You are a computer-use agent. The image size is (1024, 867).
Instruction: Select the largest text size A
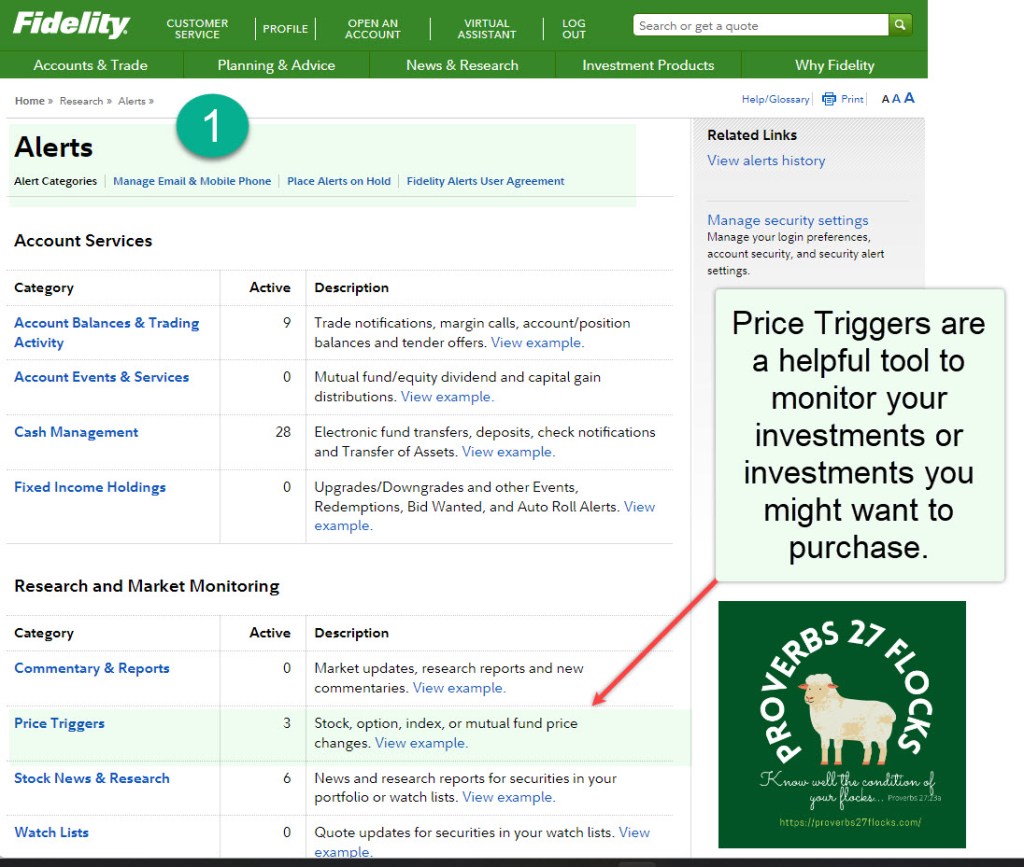point(909,98)
